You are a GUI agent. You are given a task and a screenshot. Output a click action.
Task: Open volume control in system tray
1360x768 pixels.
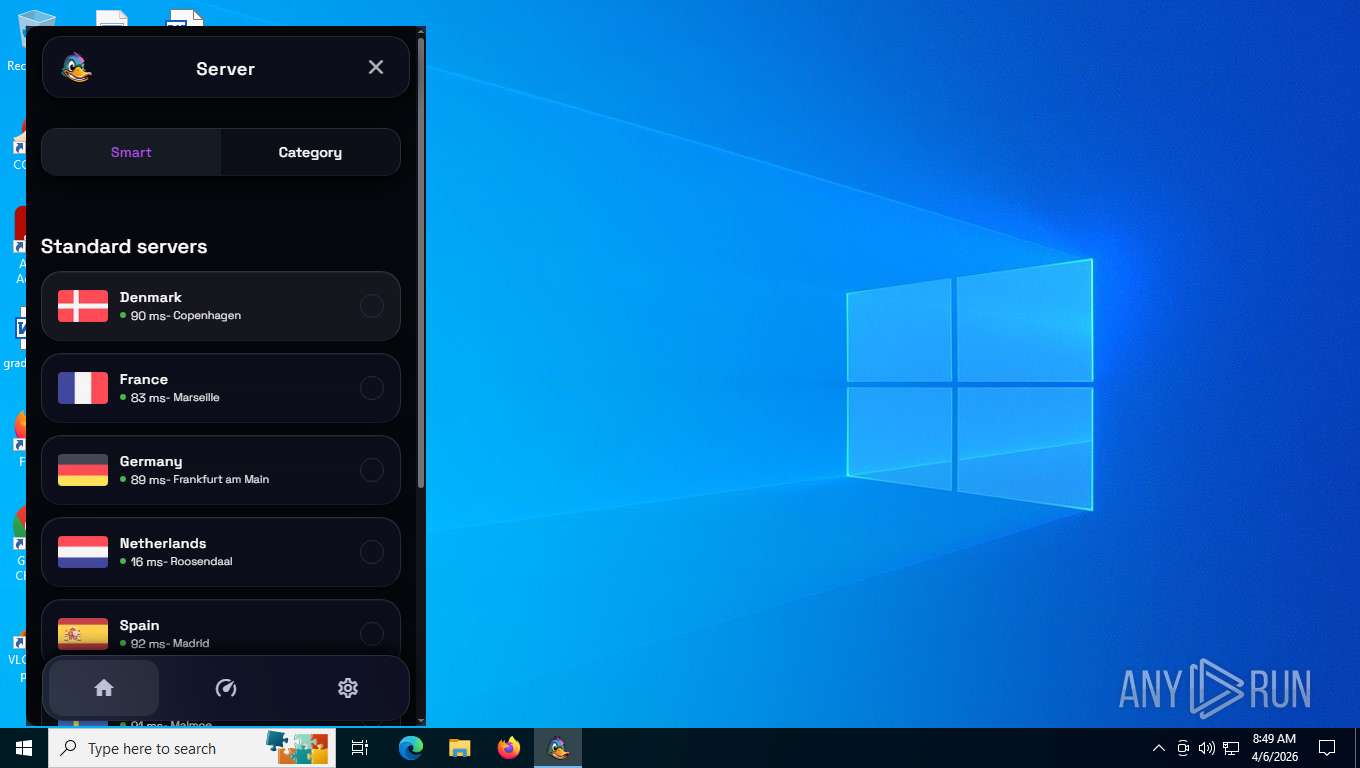[x=1207, y=748]
